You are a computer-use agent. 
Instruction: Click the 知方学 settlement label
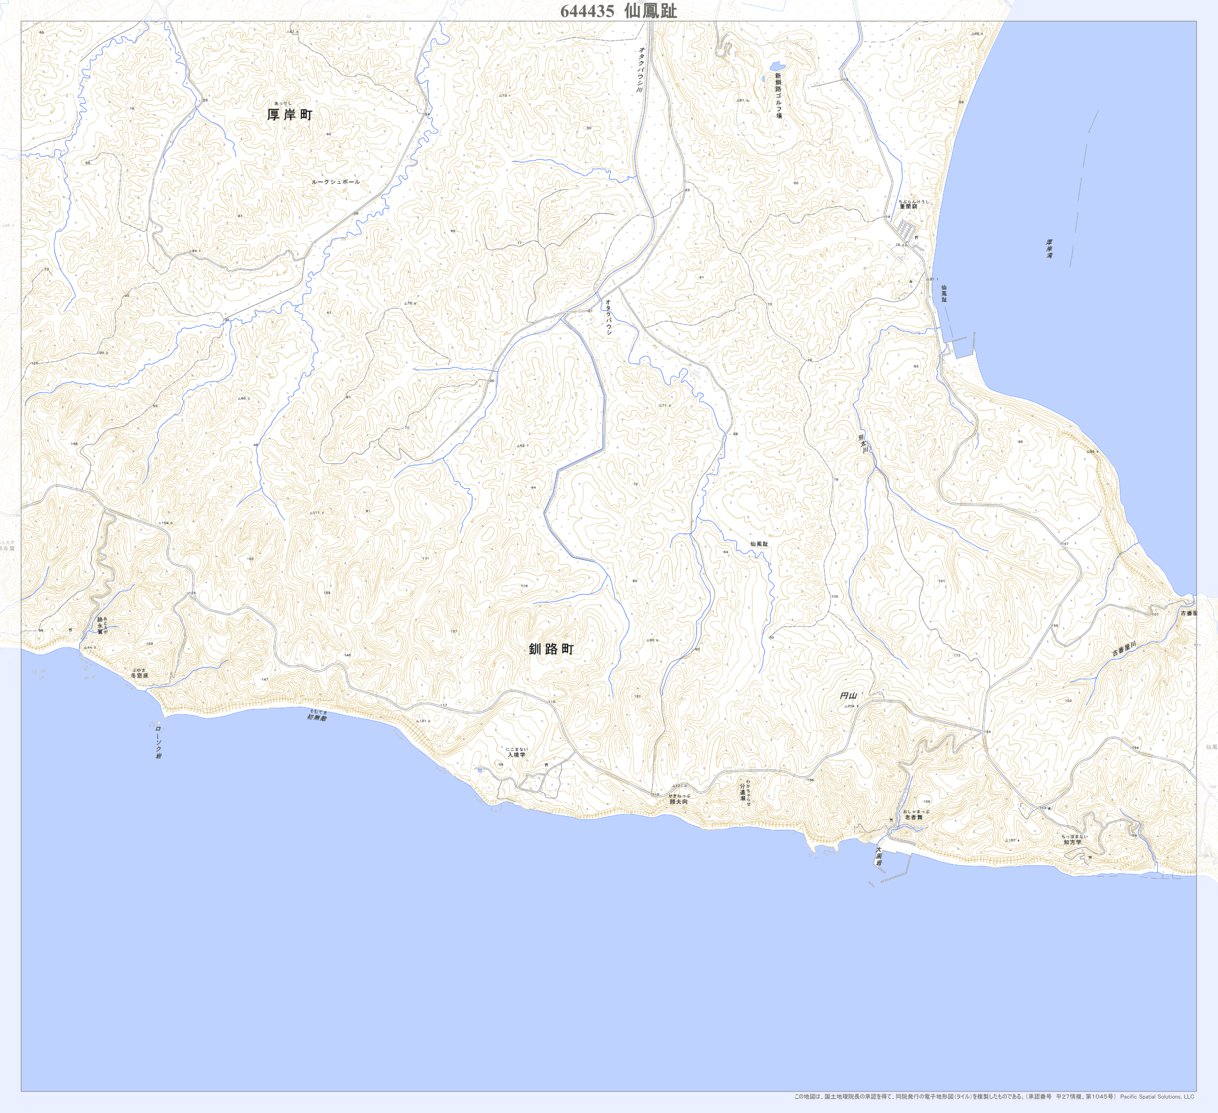1073,841
